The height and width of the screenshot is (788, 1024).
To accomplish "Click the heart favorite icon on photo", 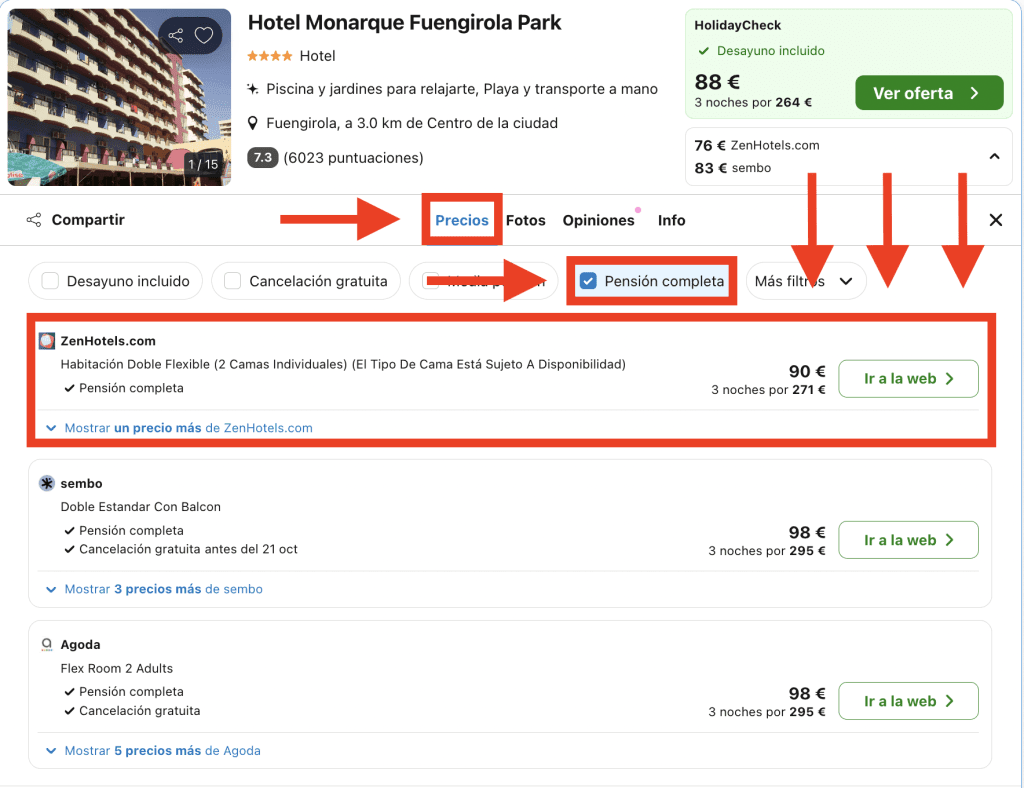I will point(204,36).
